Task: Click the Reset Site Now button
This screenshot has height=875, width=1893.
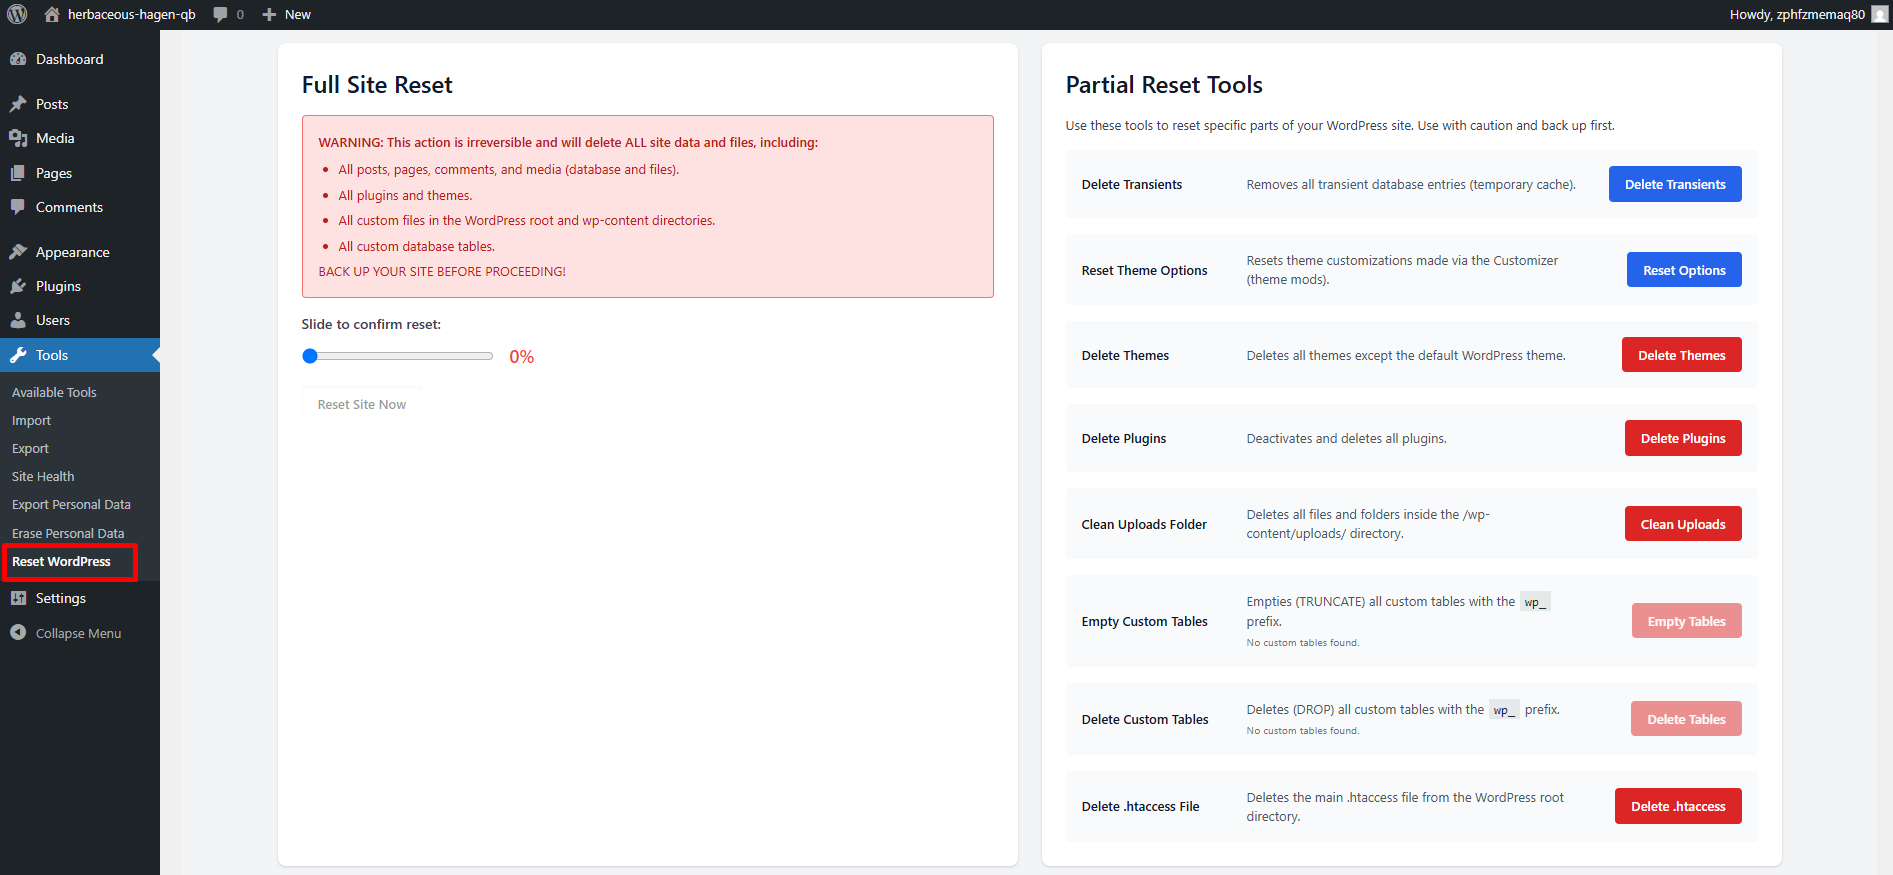Action: [362, 404]
